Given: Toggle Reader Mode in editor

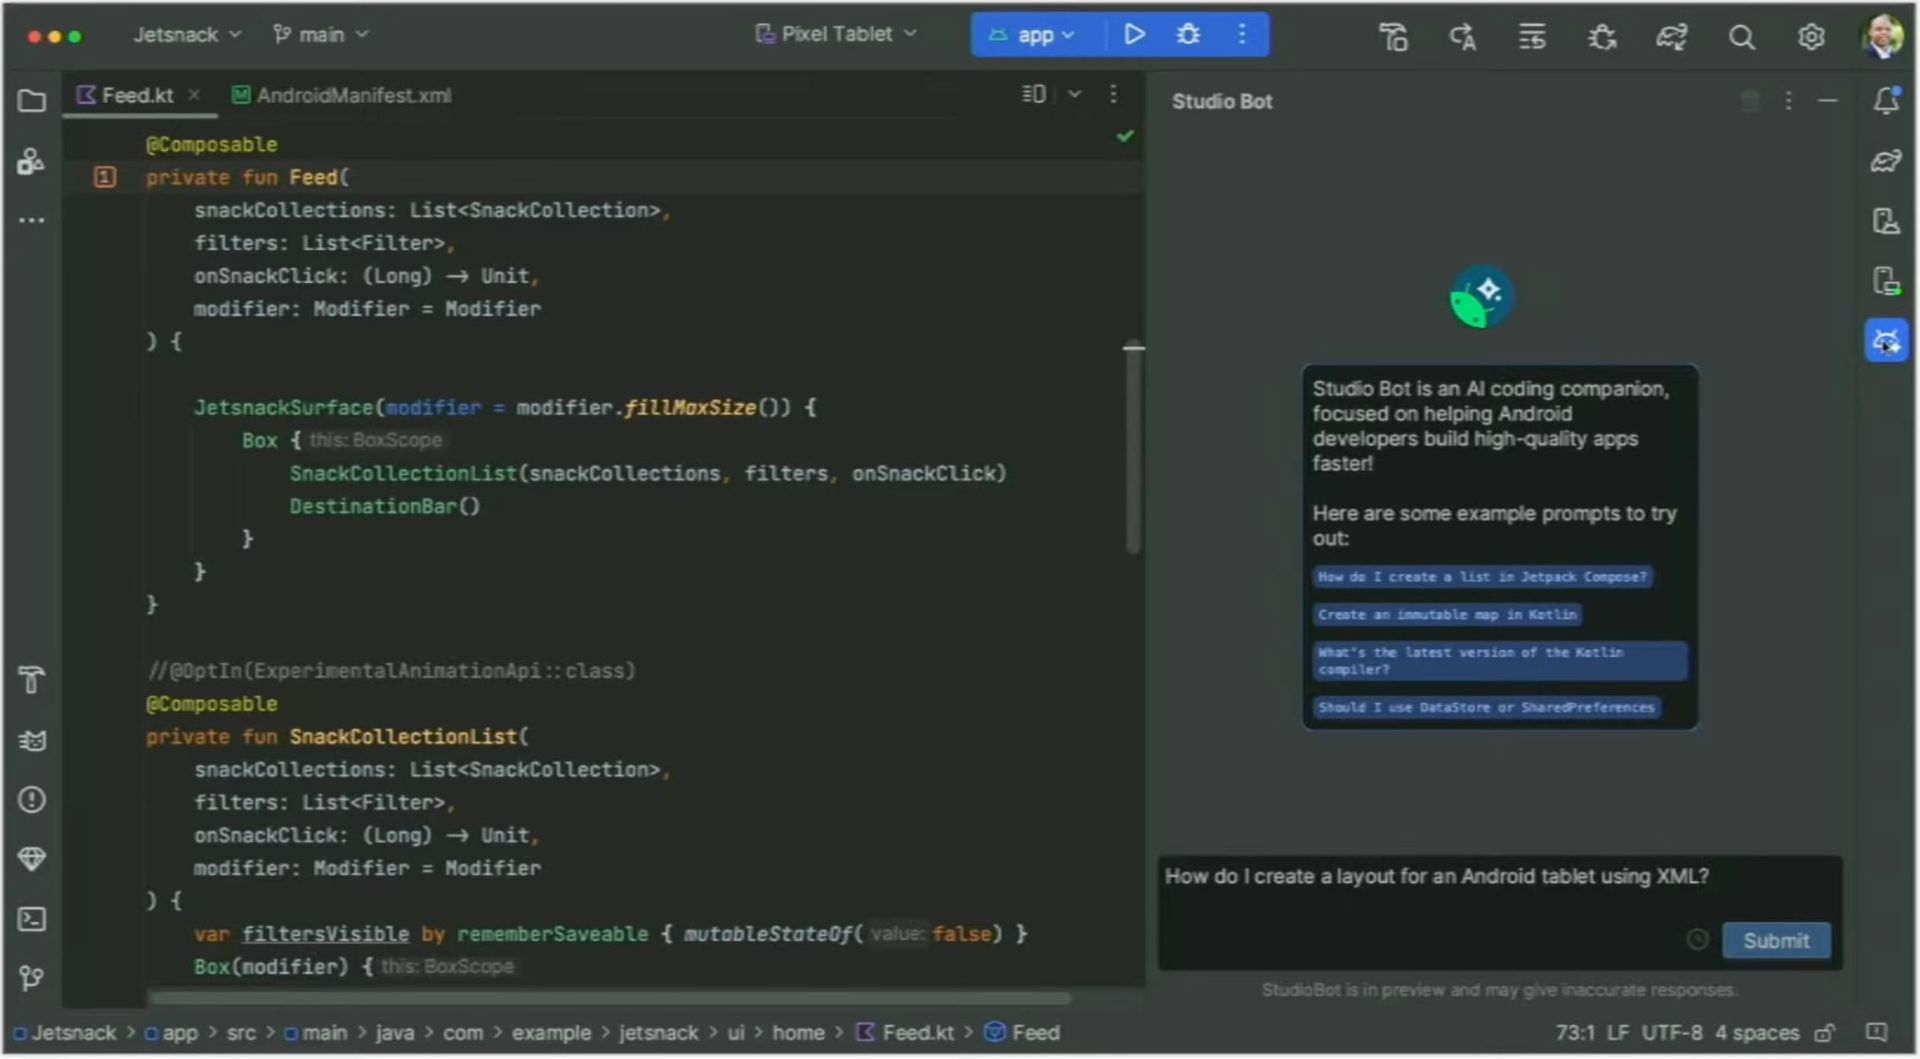Looking at the screenshot, I should (x=1034, y=94).
